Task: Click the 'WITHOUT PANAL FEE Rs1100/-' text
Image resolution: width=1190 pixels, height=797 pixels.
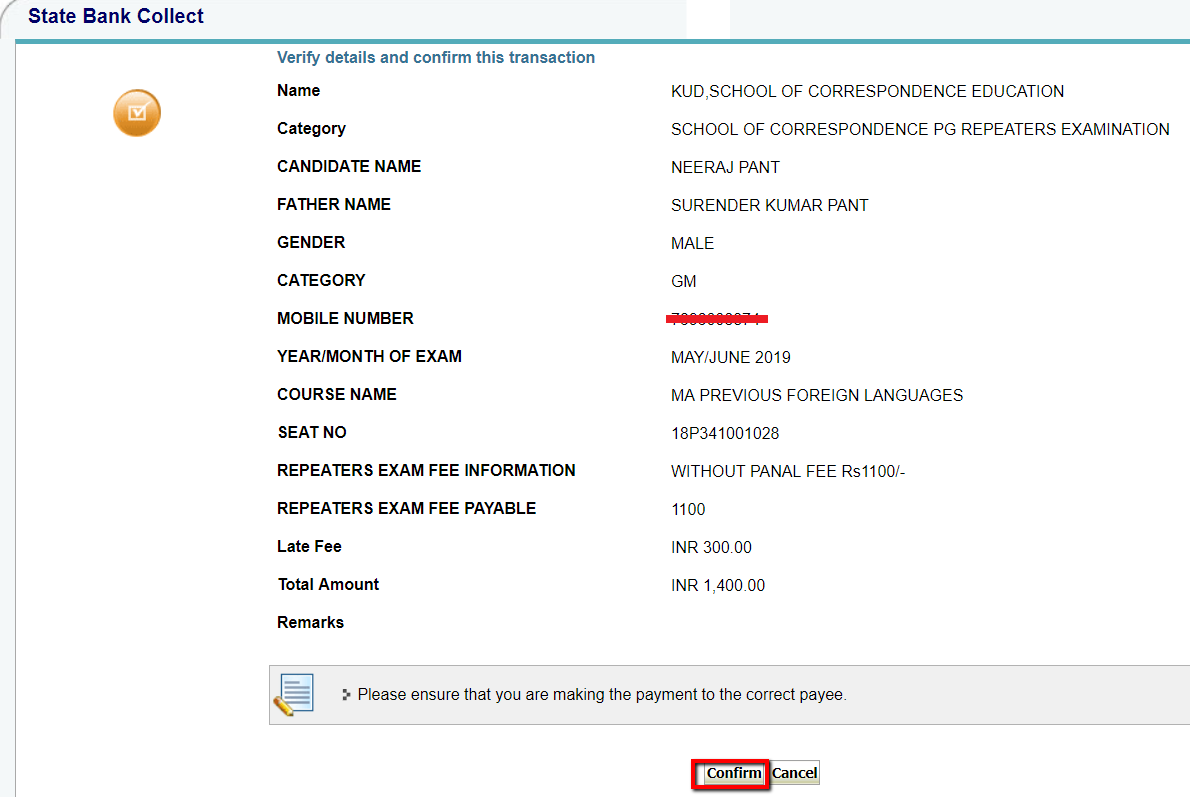Action: pyautogui.click(x=788, y=472)
